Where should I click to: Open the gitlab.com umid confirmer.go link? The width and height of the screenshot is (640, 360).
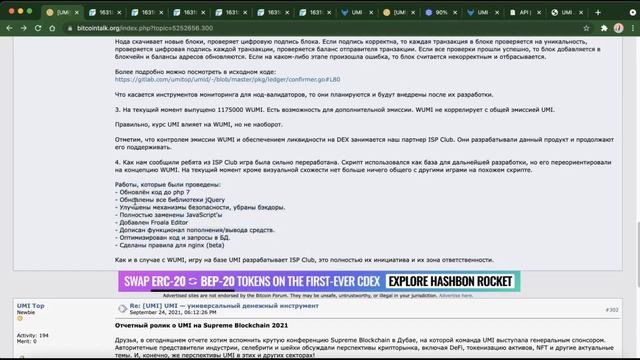pyautogui.click(x=227, y=80)
